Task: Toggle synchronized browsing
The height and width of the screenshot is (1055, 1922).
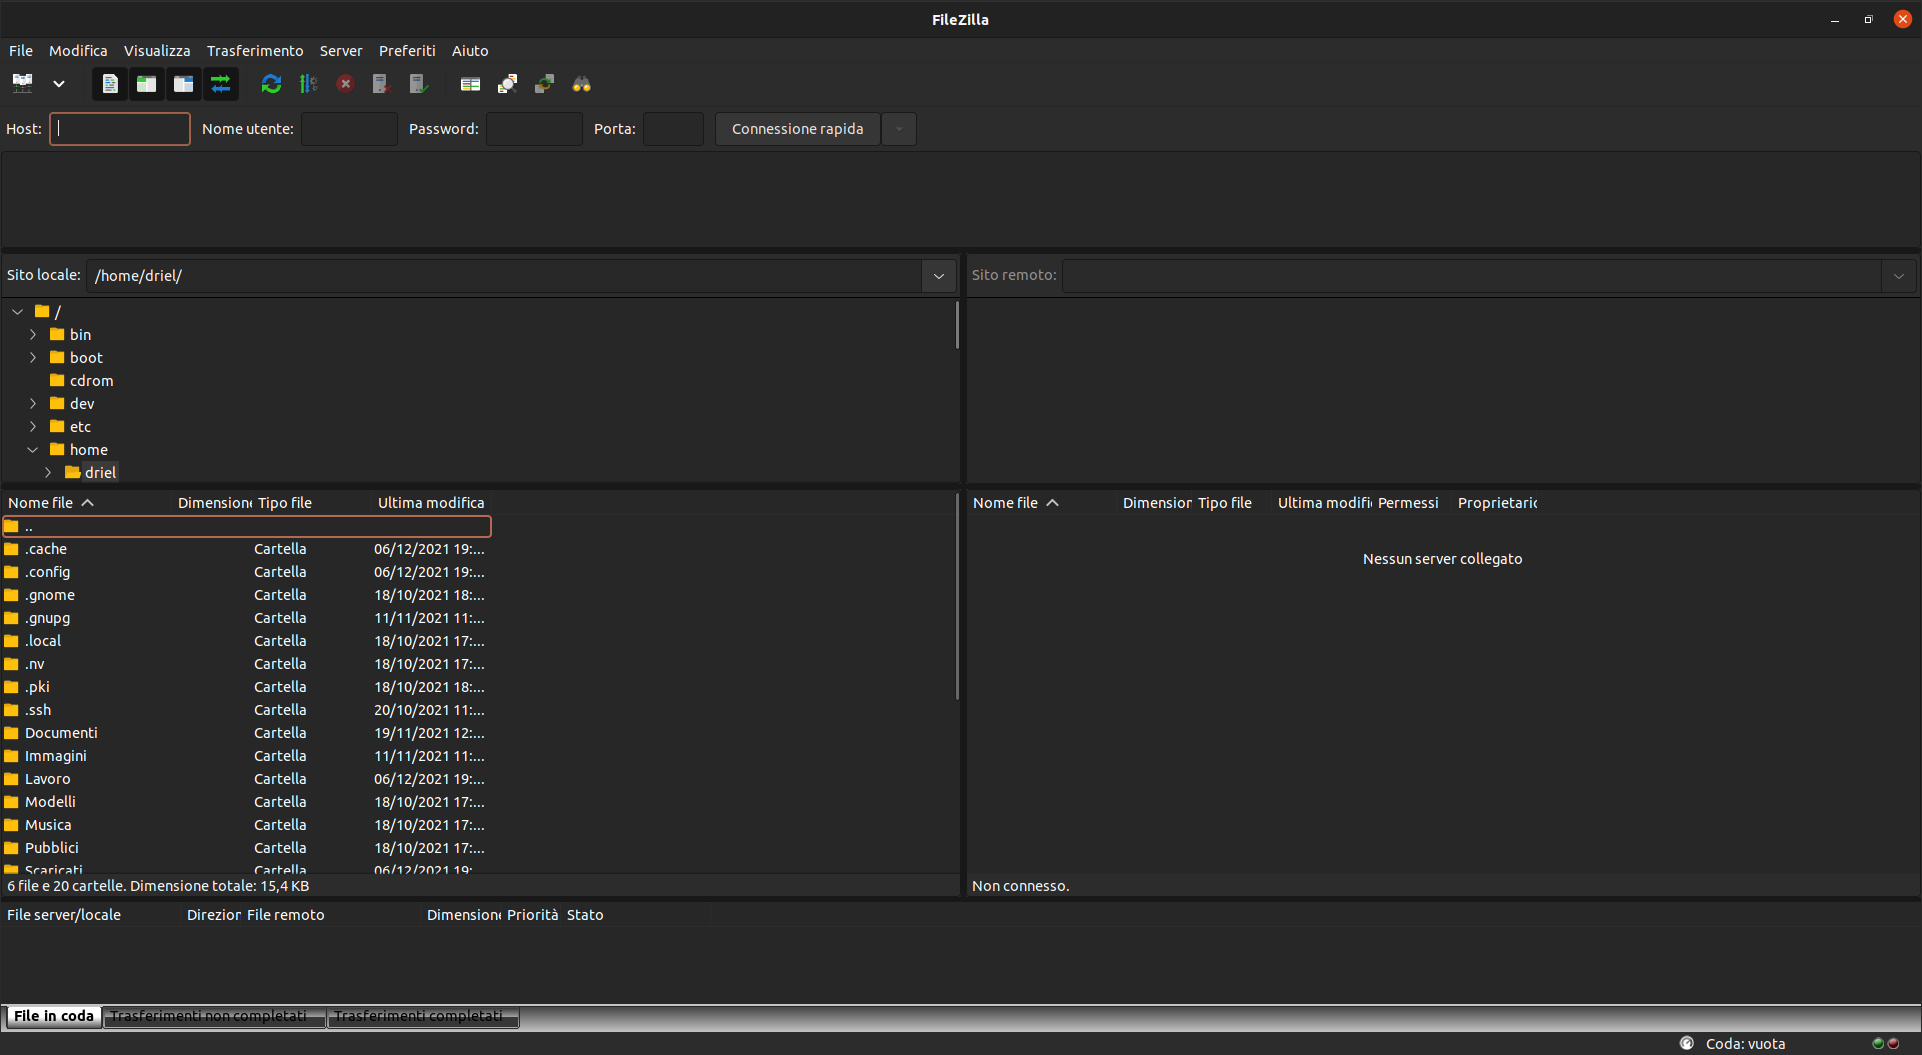Action: pos(544,84)
